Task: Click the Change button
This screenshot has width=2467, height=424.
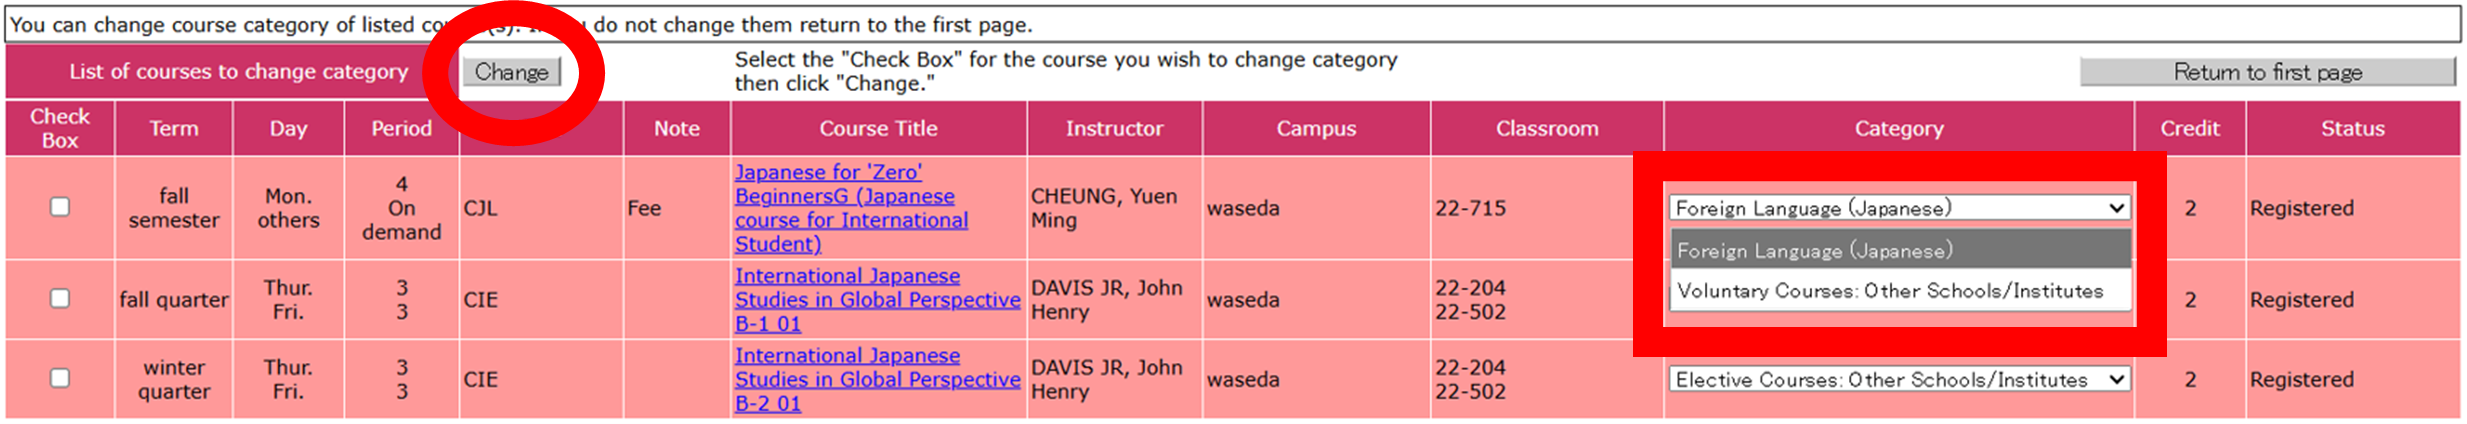Action: tap(511, 72)
